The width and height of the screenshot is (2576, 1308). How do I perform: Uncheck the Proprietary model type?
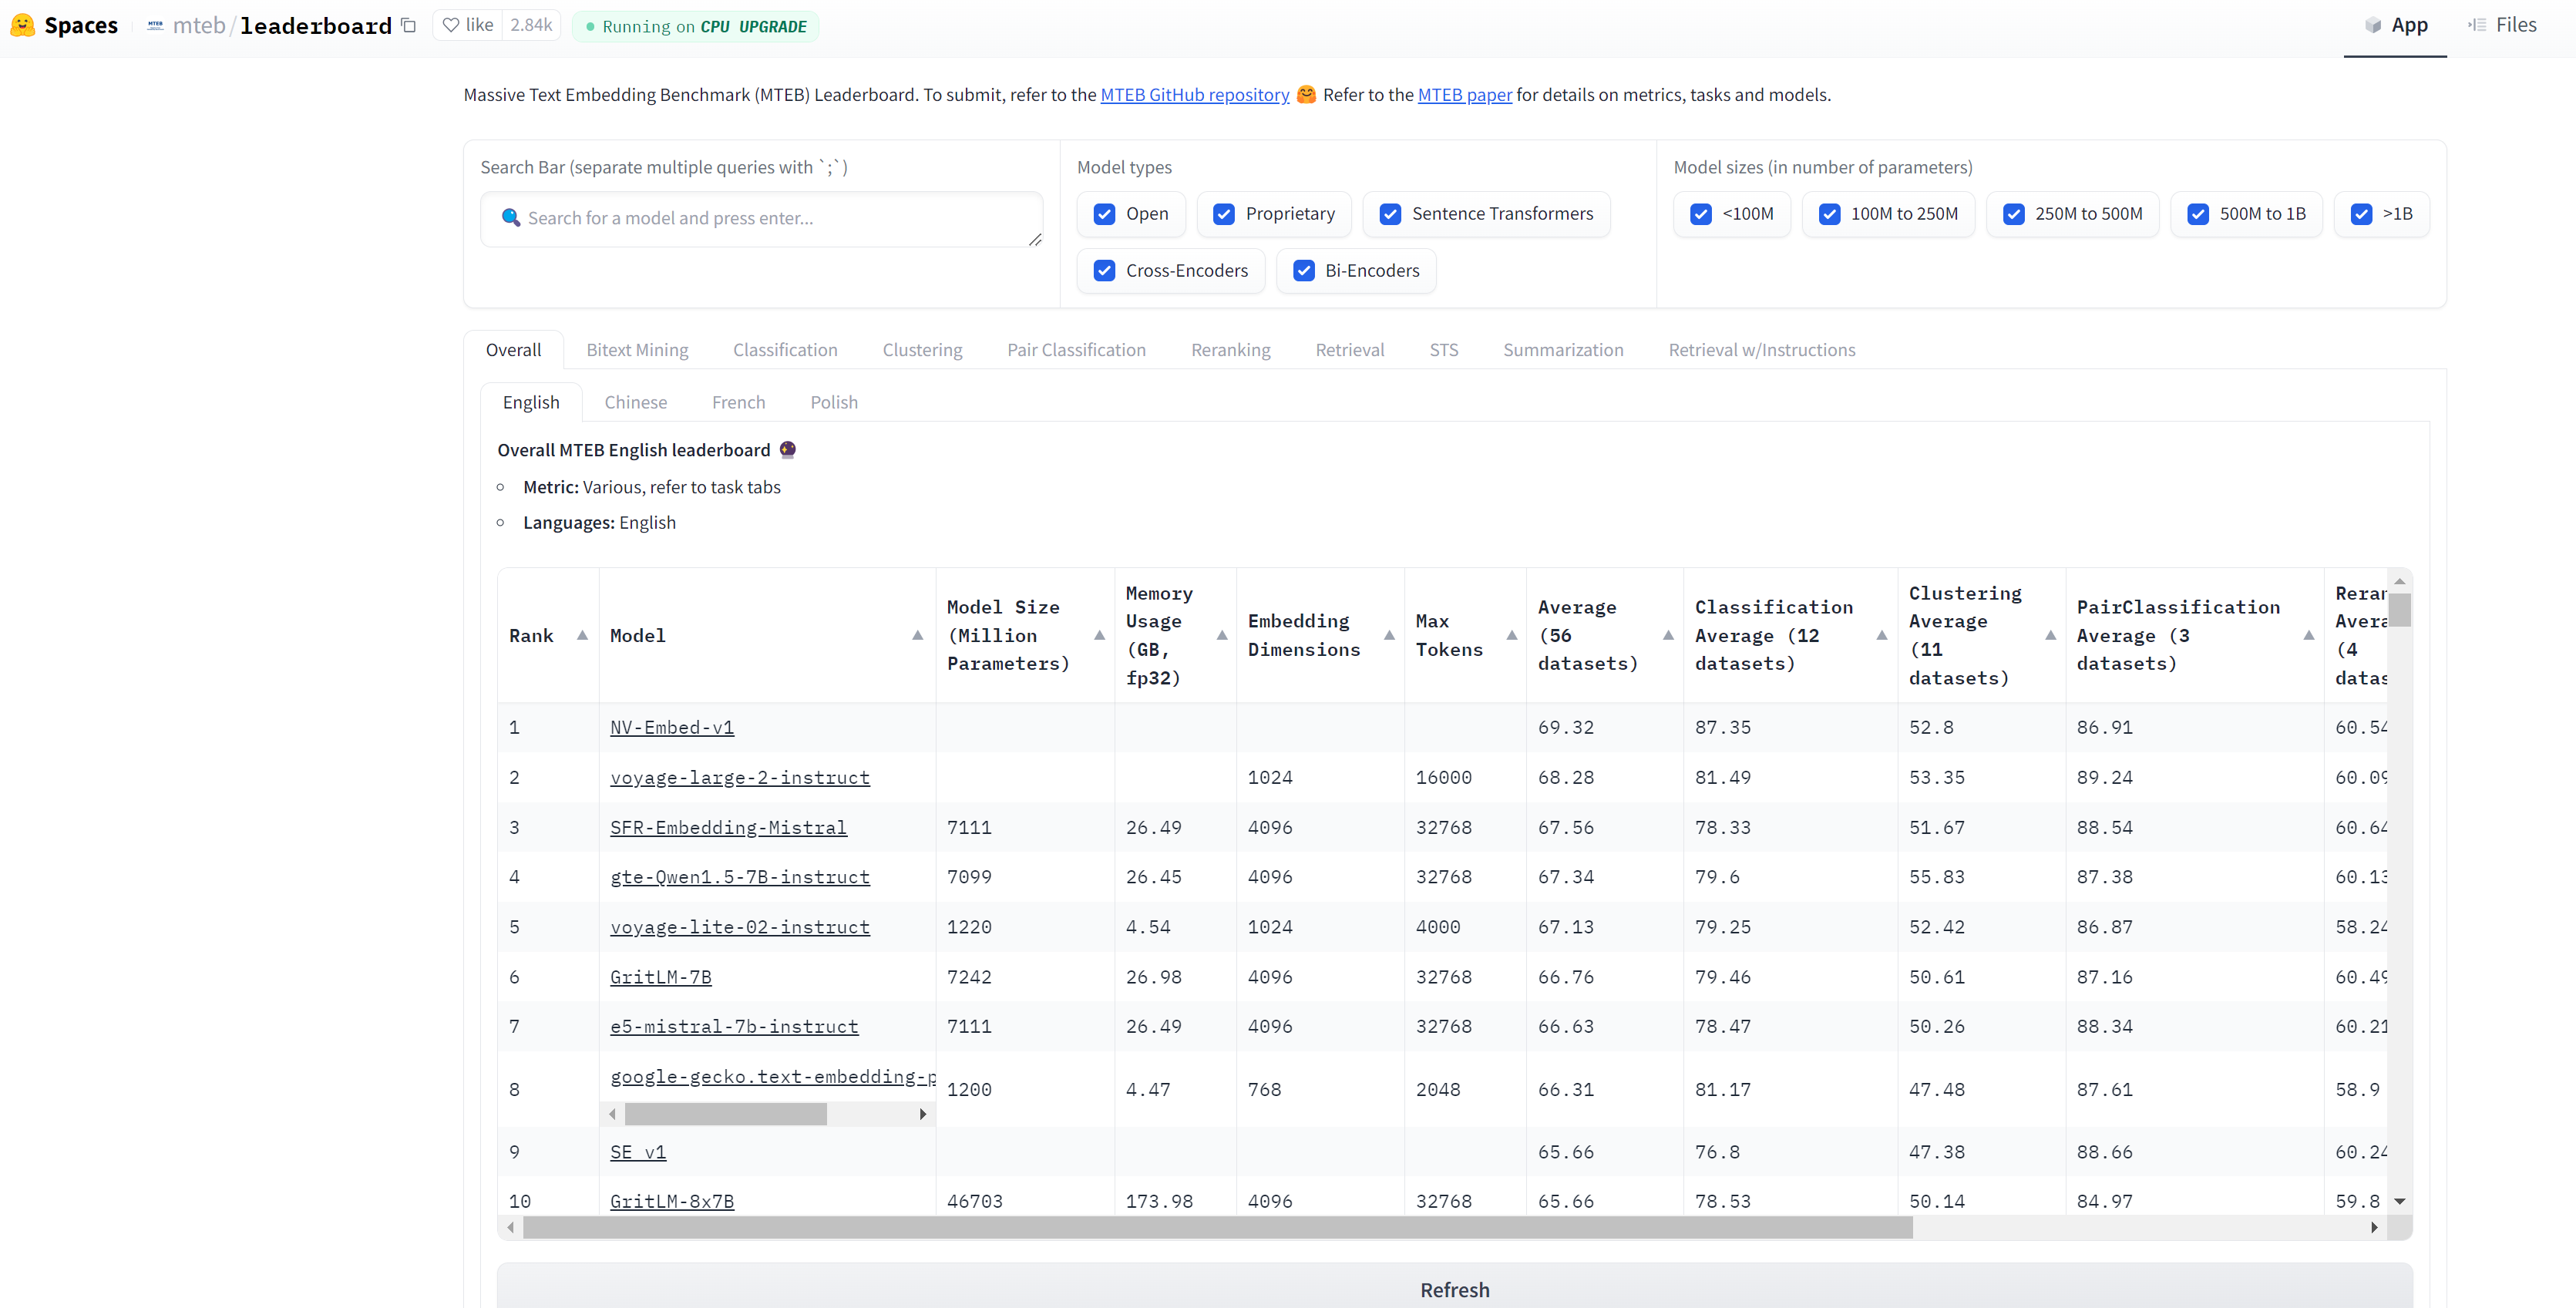[1223, 214]
